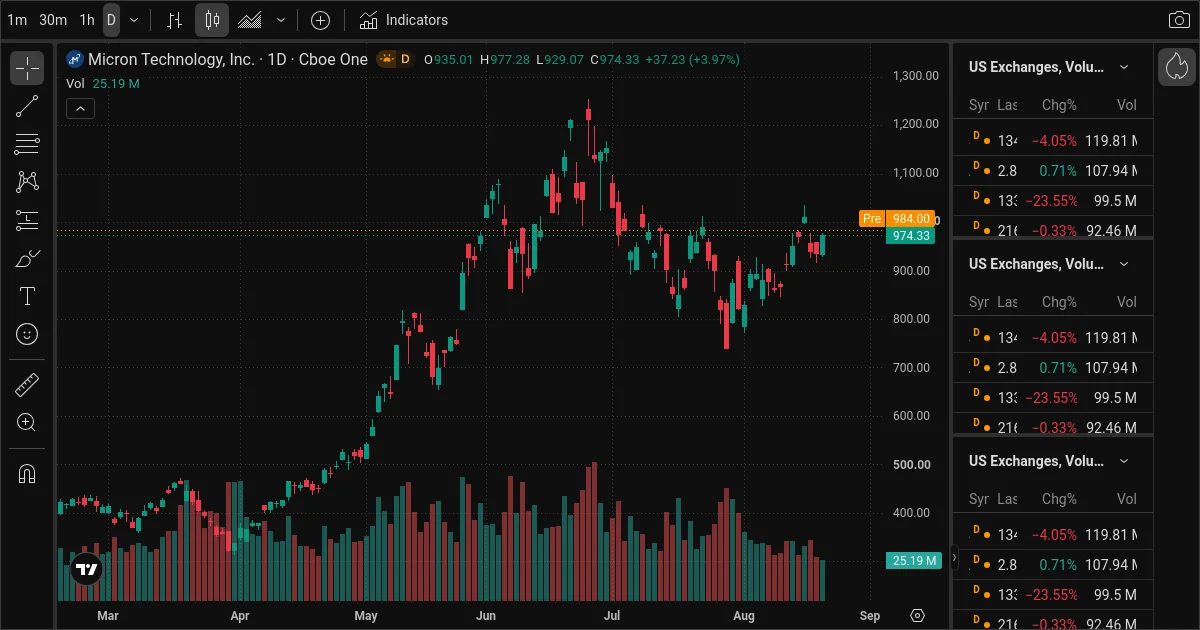Select the trend line drawing tool
The width and height of the screenshot is (1200, 630).
(x=27, y=106)
